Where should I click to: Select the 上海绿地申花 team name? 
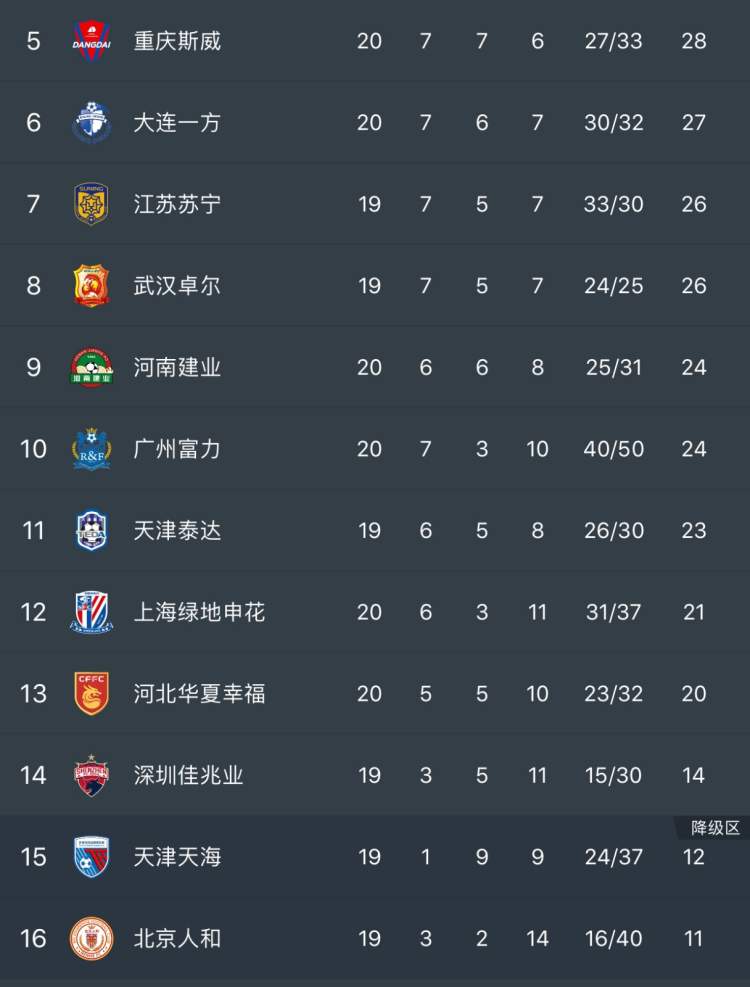199,612
